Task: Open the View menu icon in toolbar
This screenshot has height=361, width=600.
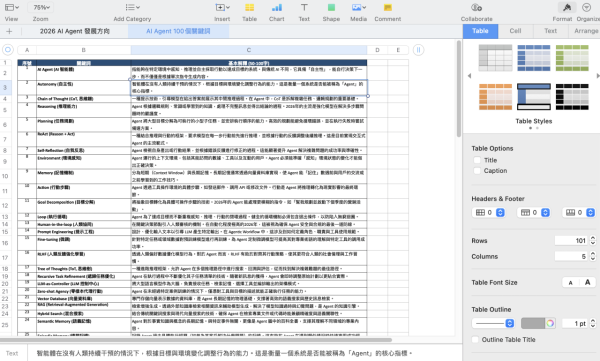Action: click(x=11, y=7)
